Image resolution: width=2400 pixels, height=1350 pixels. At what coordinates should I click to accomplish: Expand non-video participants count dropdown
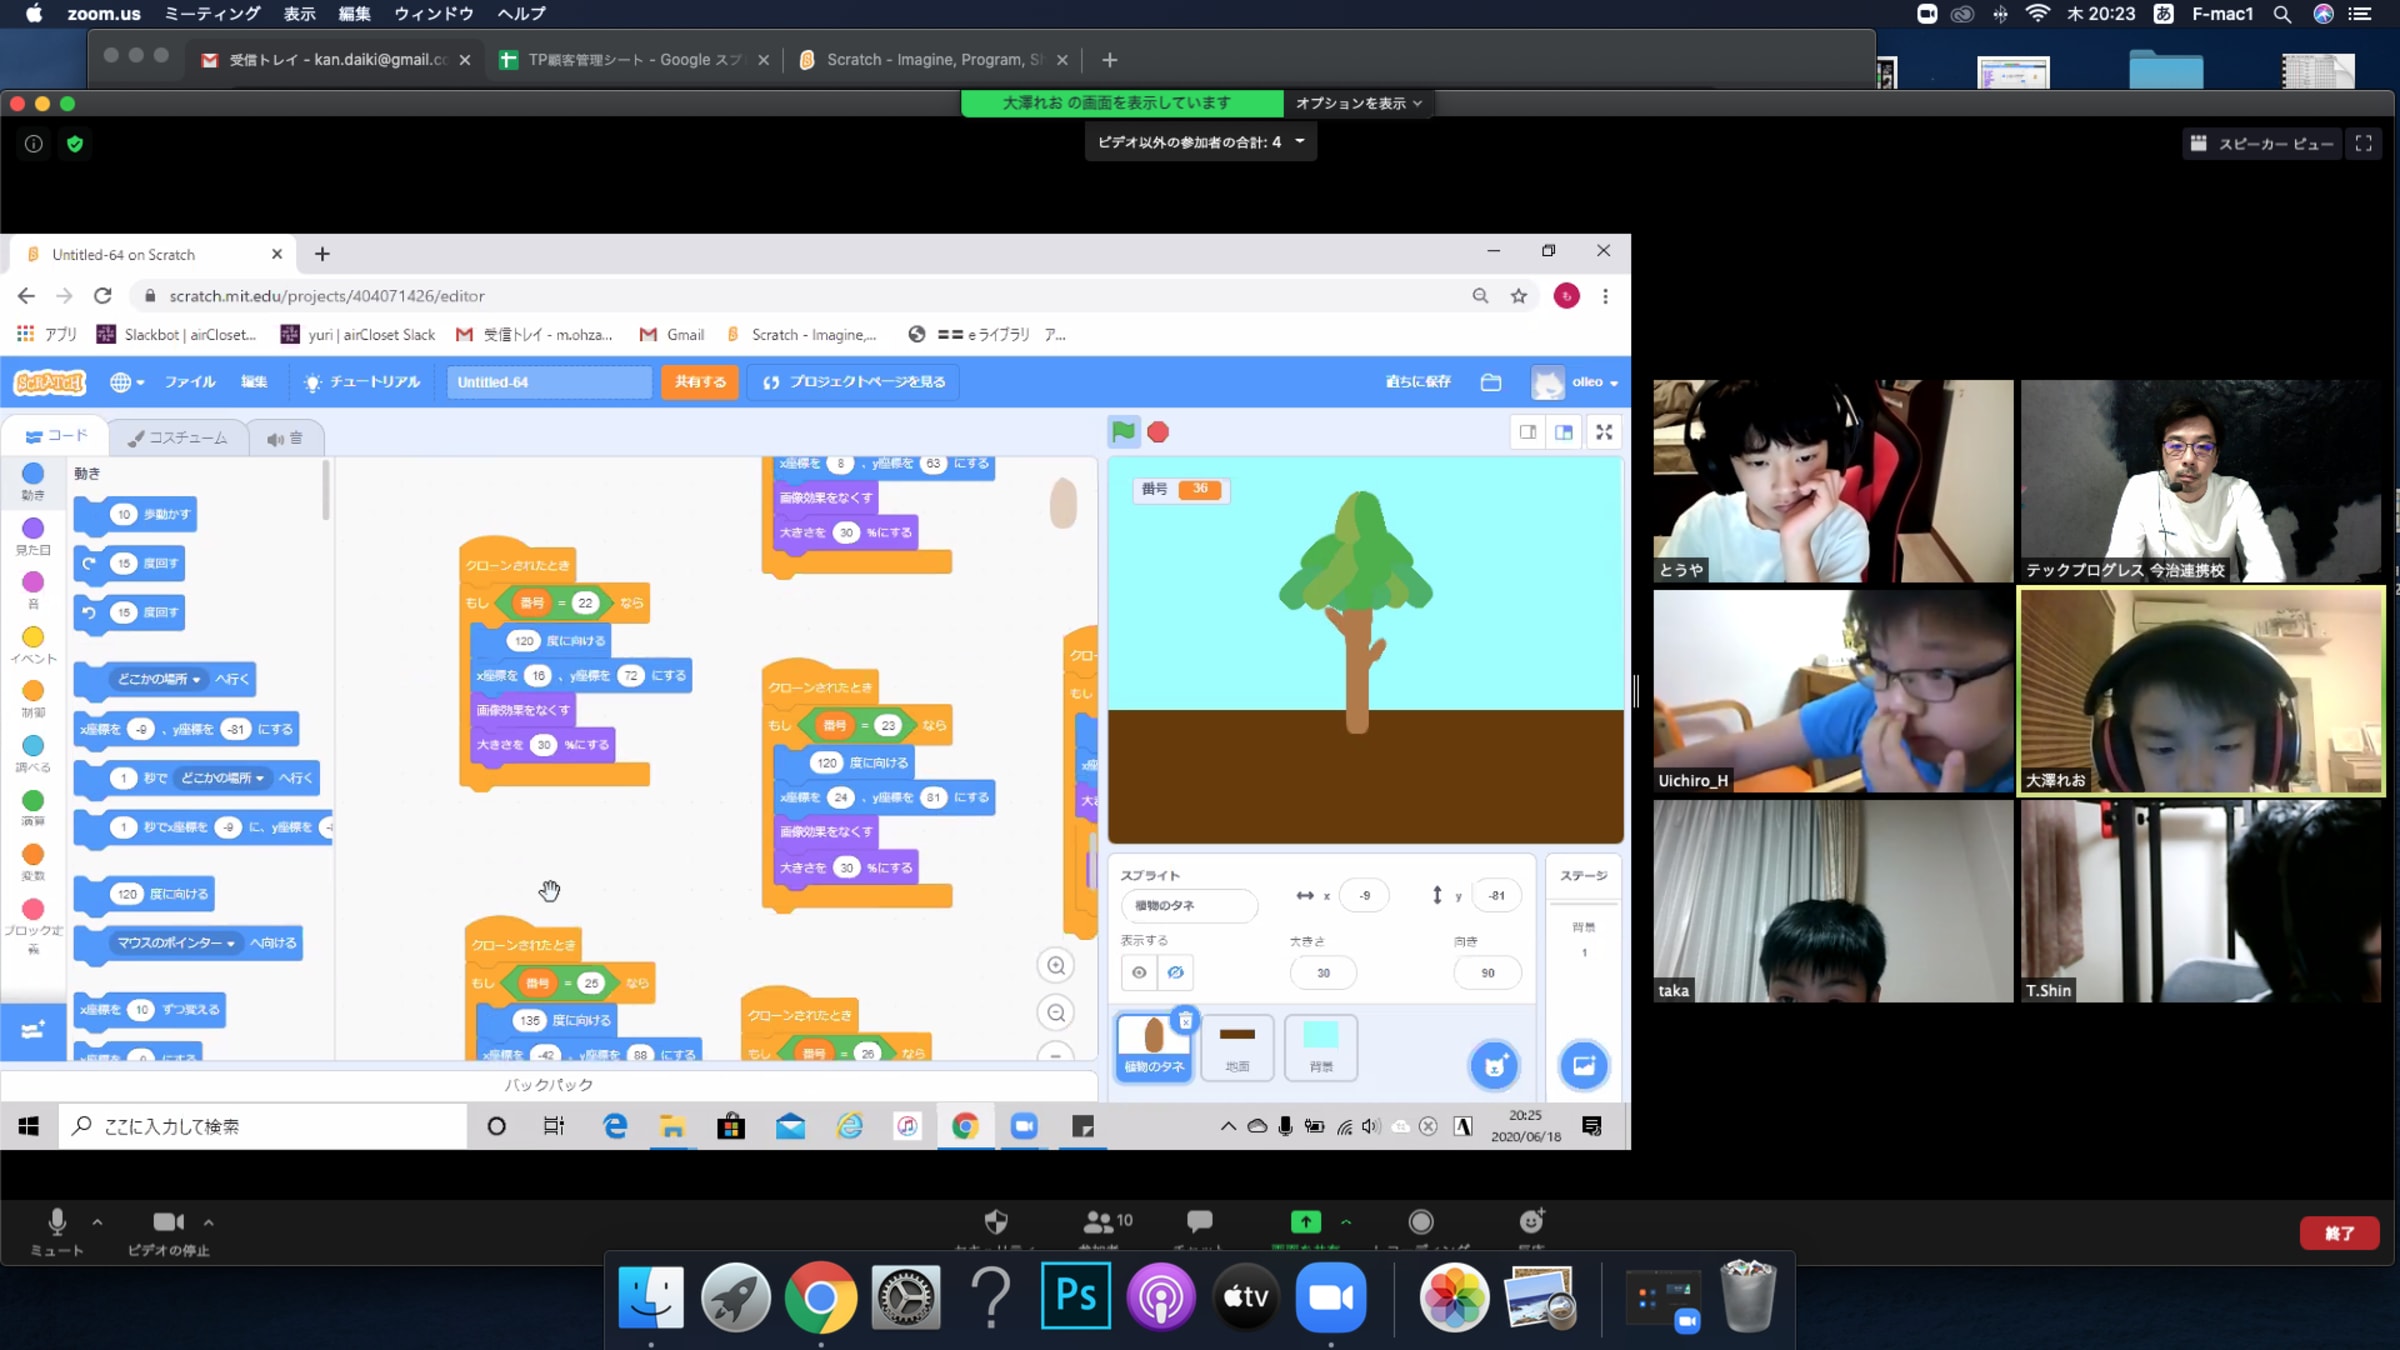click(x=1200, y=142)
